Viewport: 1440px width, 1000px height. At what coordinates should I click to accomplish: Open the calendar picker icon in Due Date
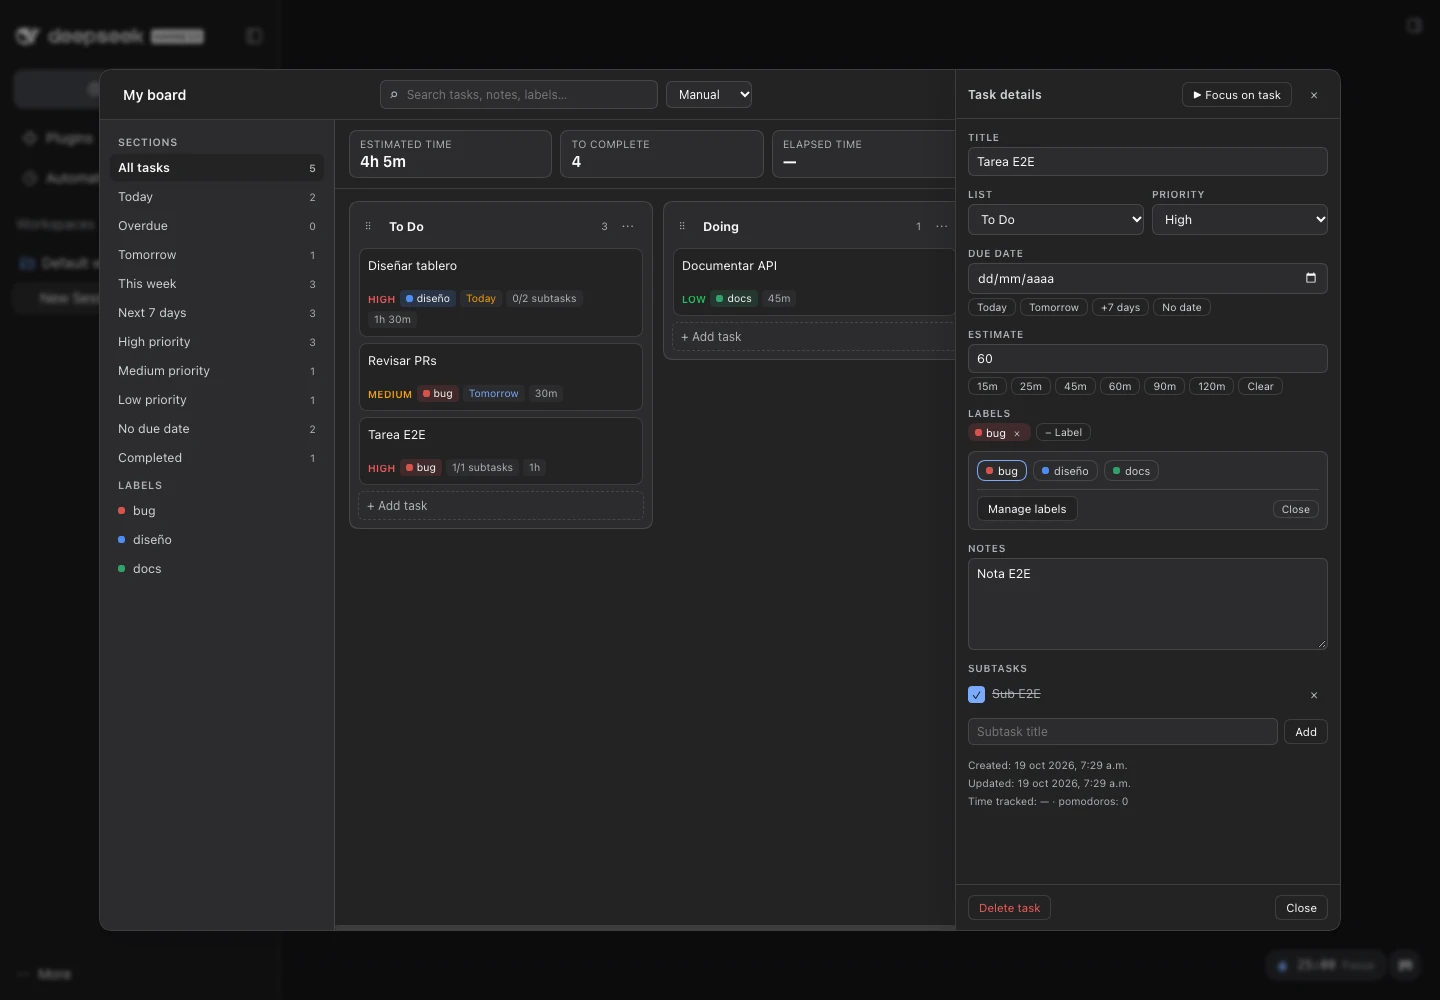pos(1311,278)
